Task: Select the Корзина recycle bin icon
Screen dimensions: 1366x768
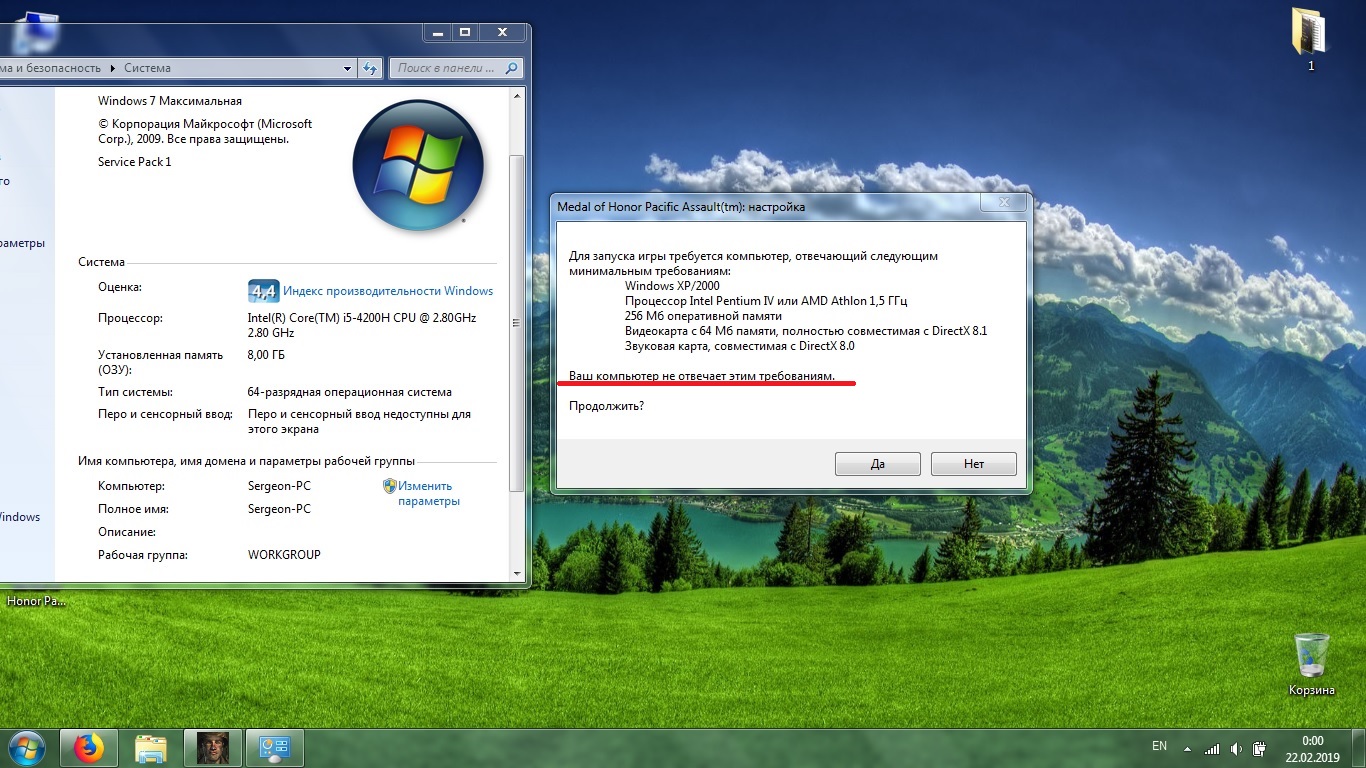Action: click(x=1311, y=664)
